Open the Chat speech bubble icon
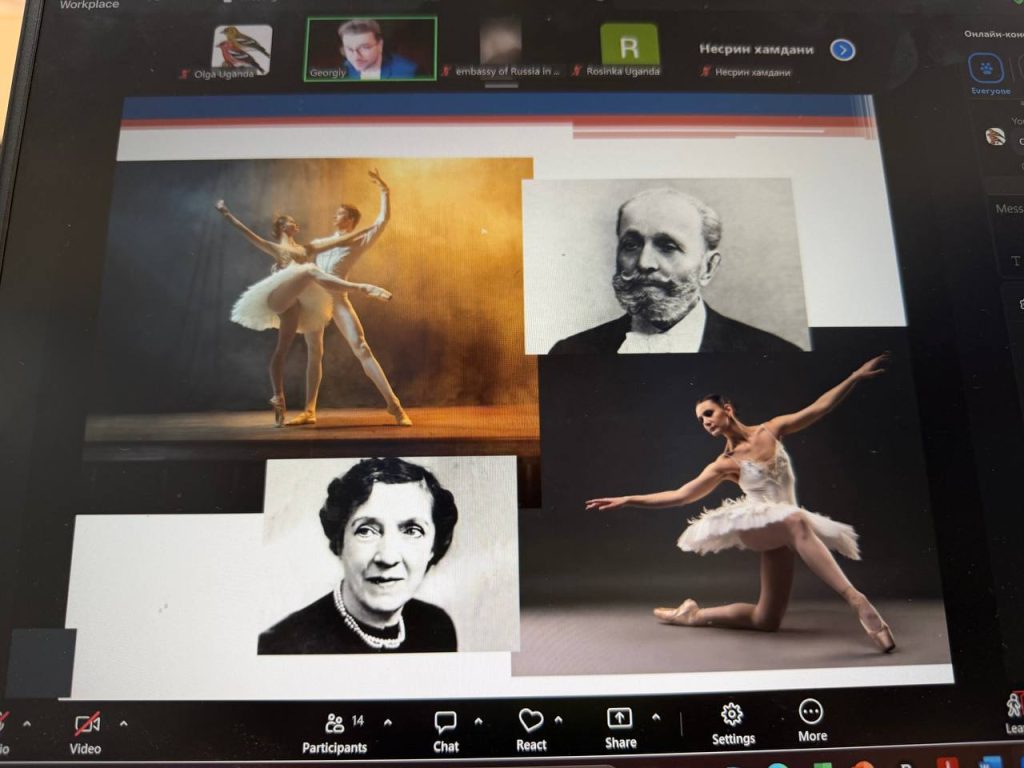The width and height of the screenshot is (1024, 768). pyautogui.click(x=446, y=721)
